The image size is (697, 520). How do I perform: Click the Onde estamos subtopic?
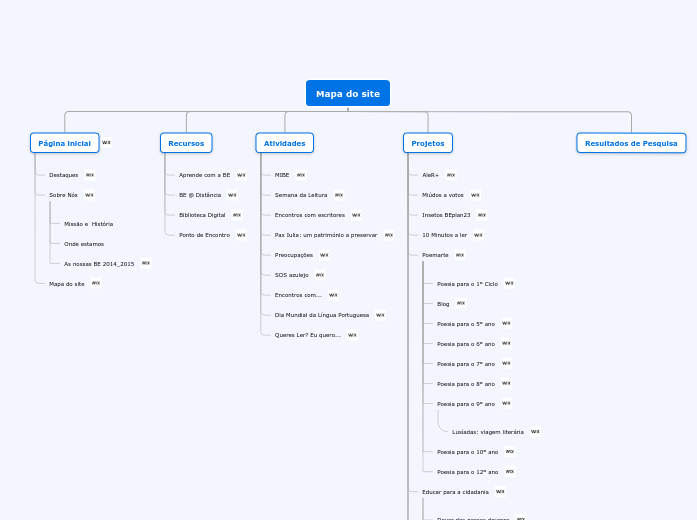click(84, 244)
